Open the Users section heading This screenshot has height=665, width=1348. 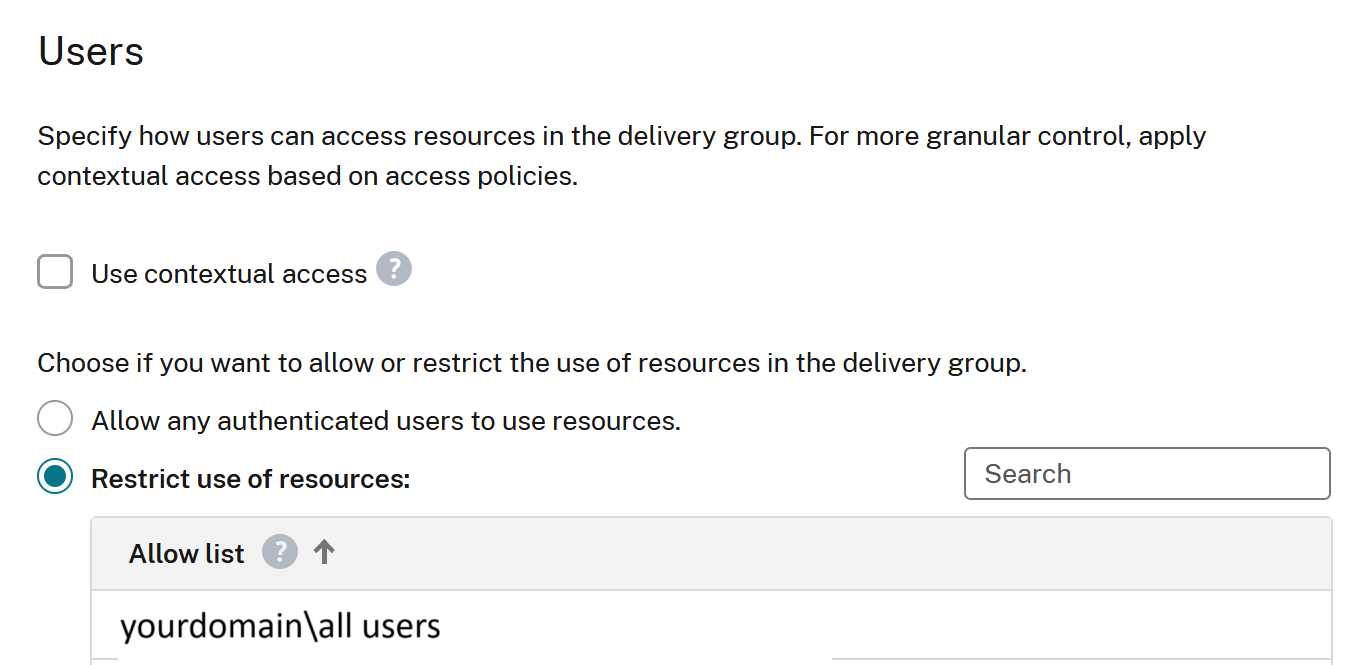point(90,50)
